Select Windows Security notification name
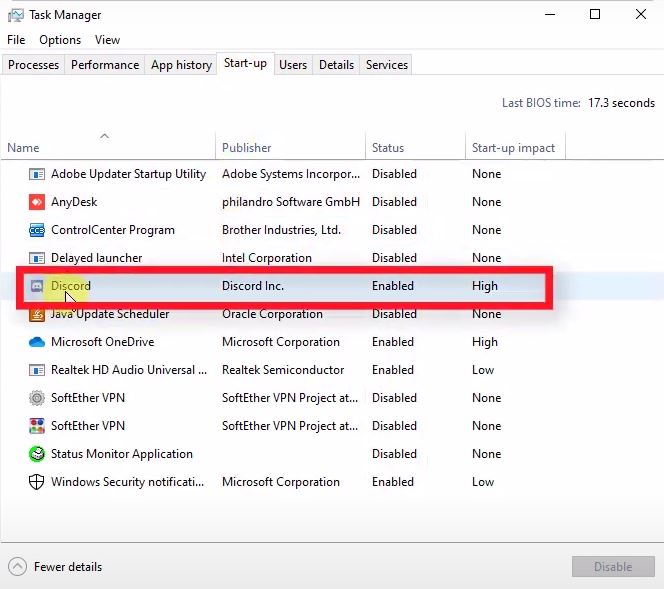Image resolution: width=664 pixels, height=589 pixels. [x=127, y=482]
